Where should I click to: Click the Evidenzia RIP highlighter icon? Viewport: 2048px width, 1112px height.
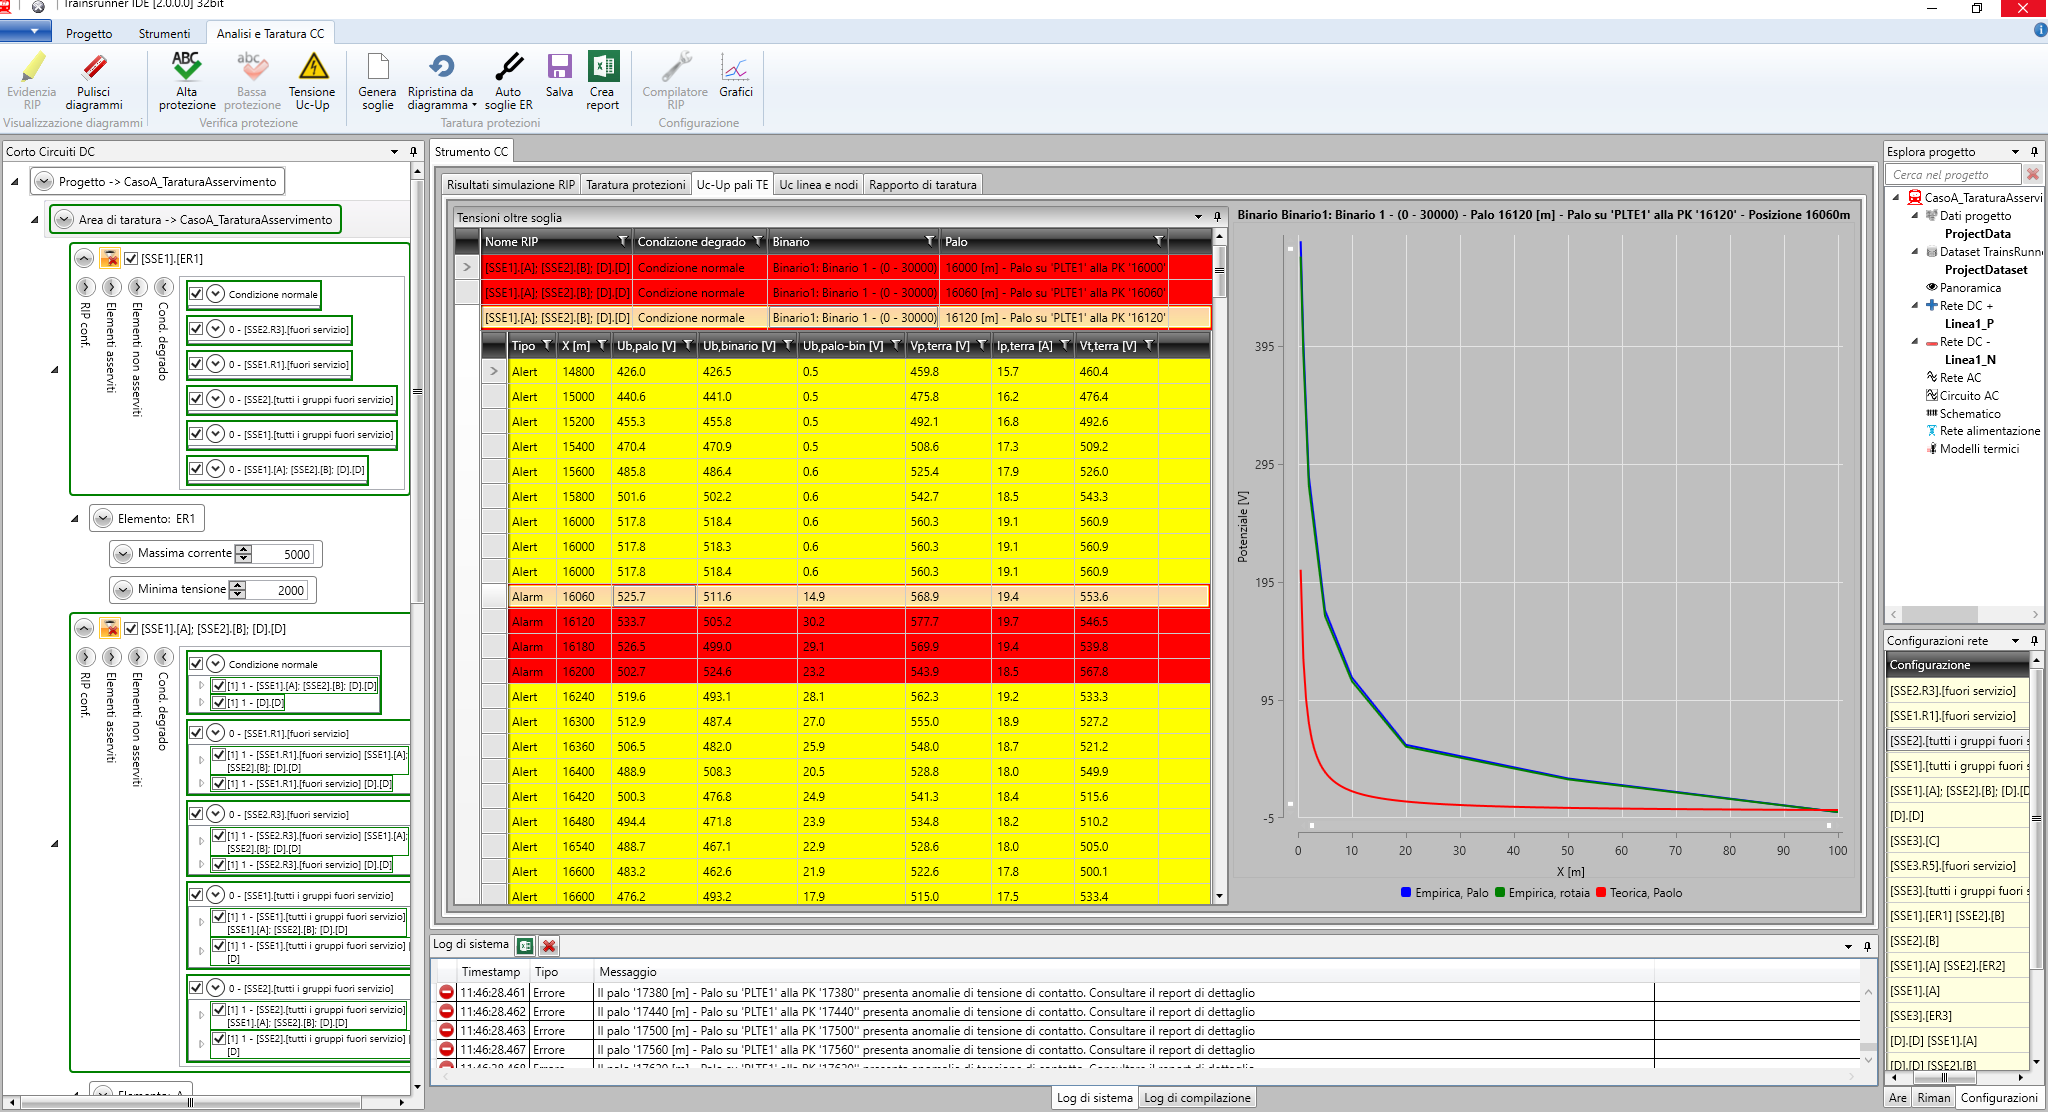(32, 67)
